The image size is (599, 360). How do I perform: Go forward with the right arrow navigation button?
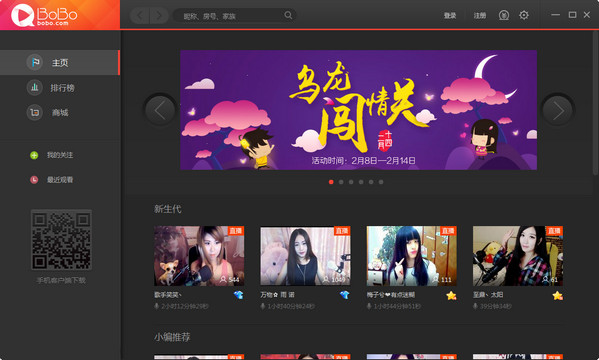pyautogui.click(x=159, y=16)
